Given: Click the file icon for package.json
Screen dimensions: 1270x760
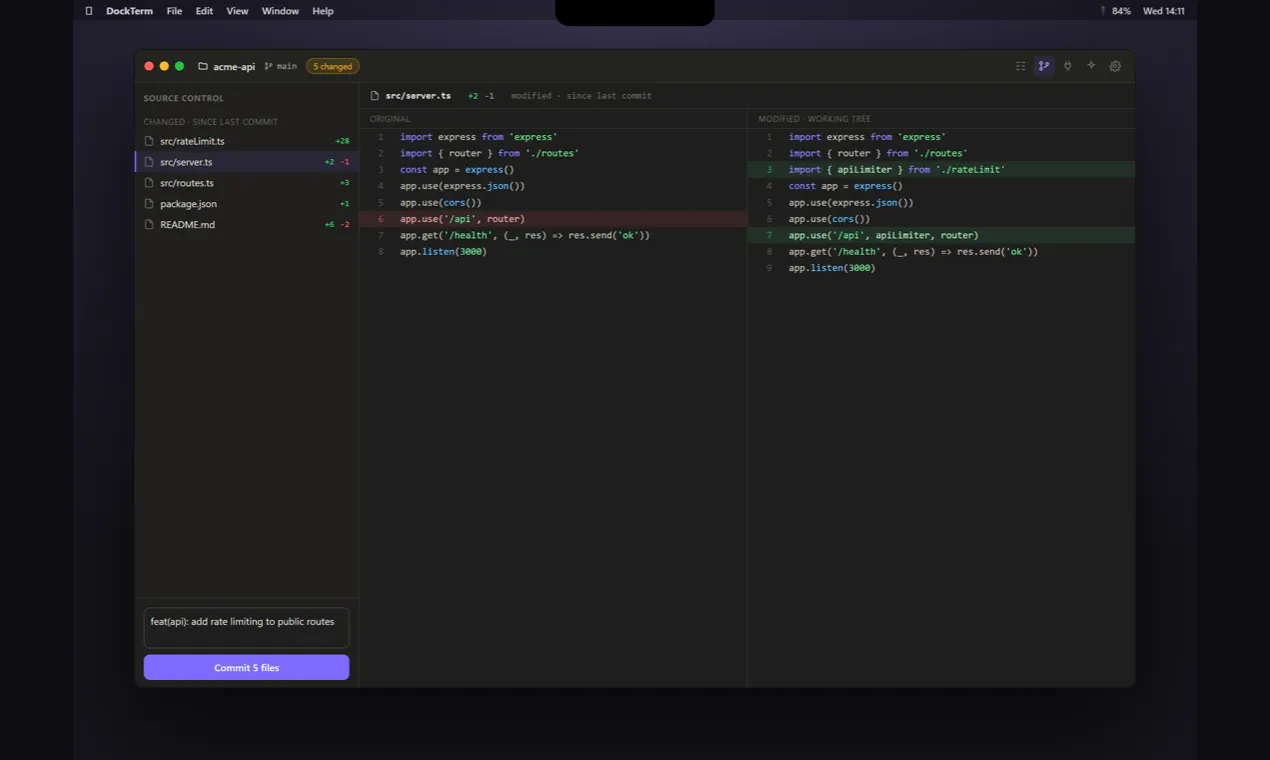Looking at the screenshot, I should (x=149, y=204).
